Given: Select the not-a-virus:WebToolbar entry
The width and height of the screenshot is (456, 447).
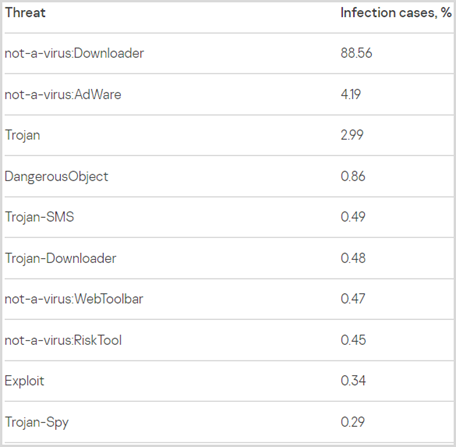Looking at the screenshot, I should 74,299.
